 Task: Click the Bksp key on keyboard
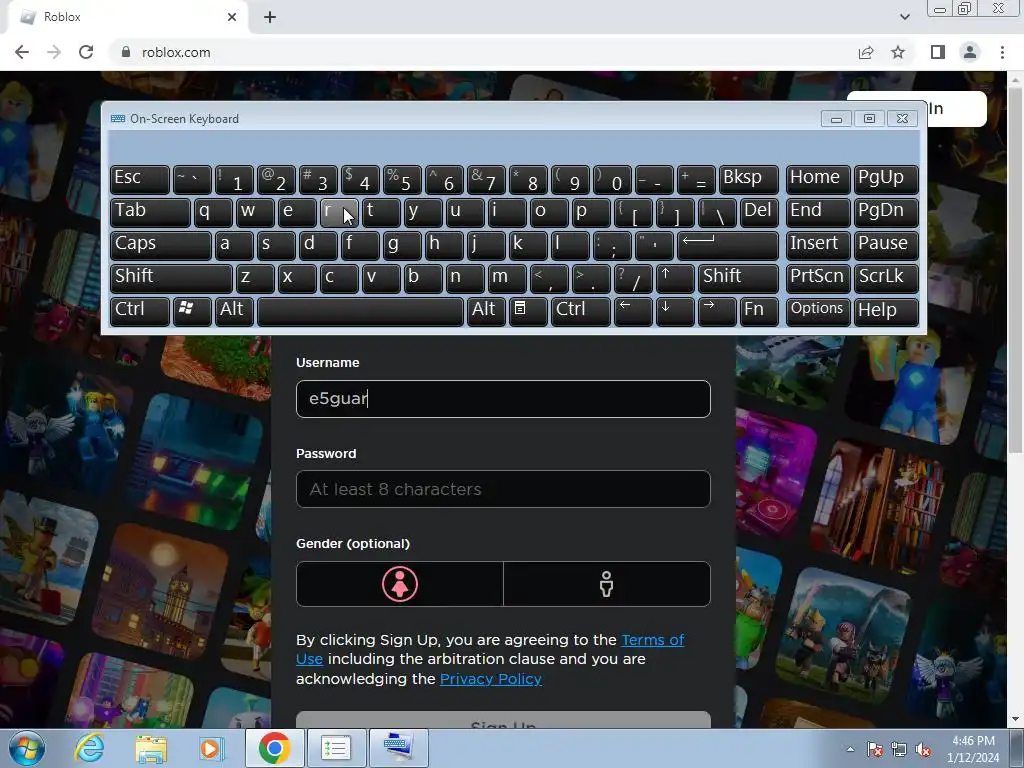(748, 179)
